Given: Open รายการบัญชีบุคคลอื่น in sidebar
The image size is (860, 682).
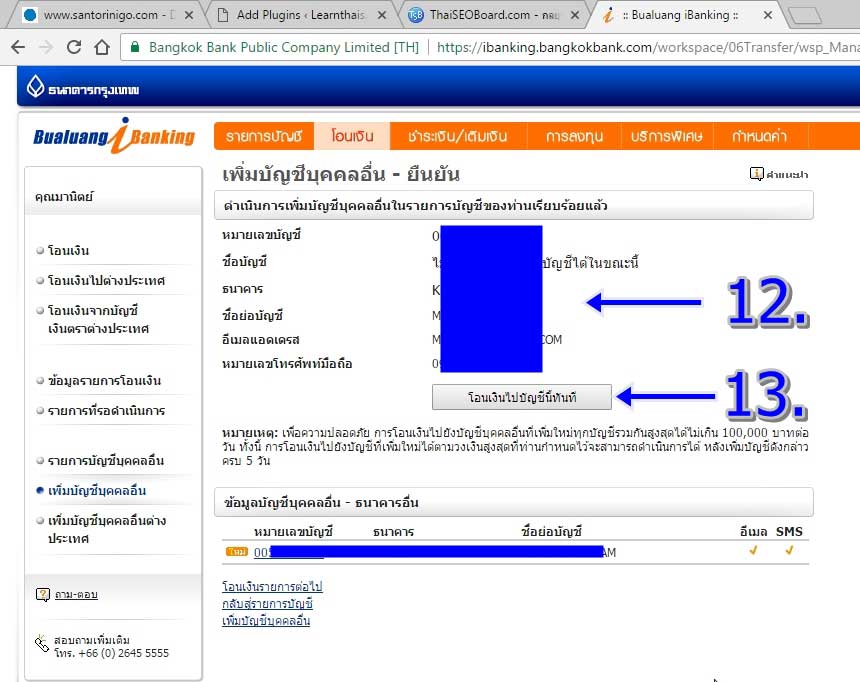Looking at the screenshot, I should click(x=106, y=461).
